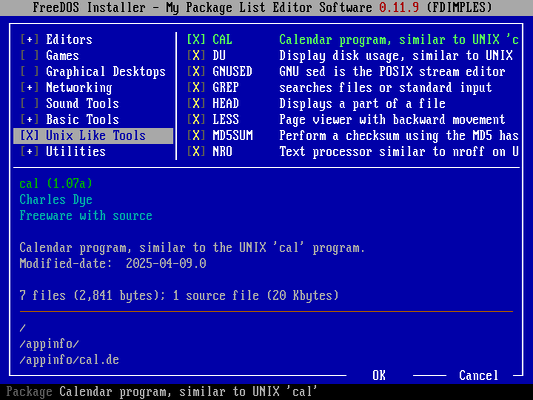Select the HEAD package name
533x400 pixels.
[x=226, y=104]
